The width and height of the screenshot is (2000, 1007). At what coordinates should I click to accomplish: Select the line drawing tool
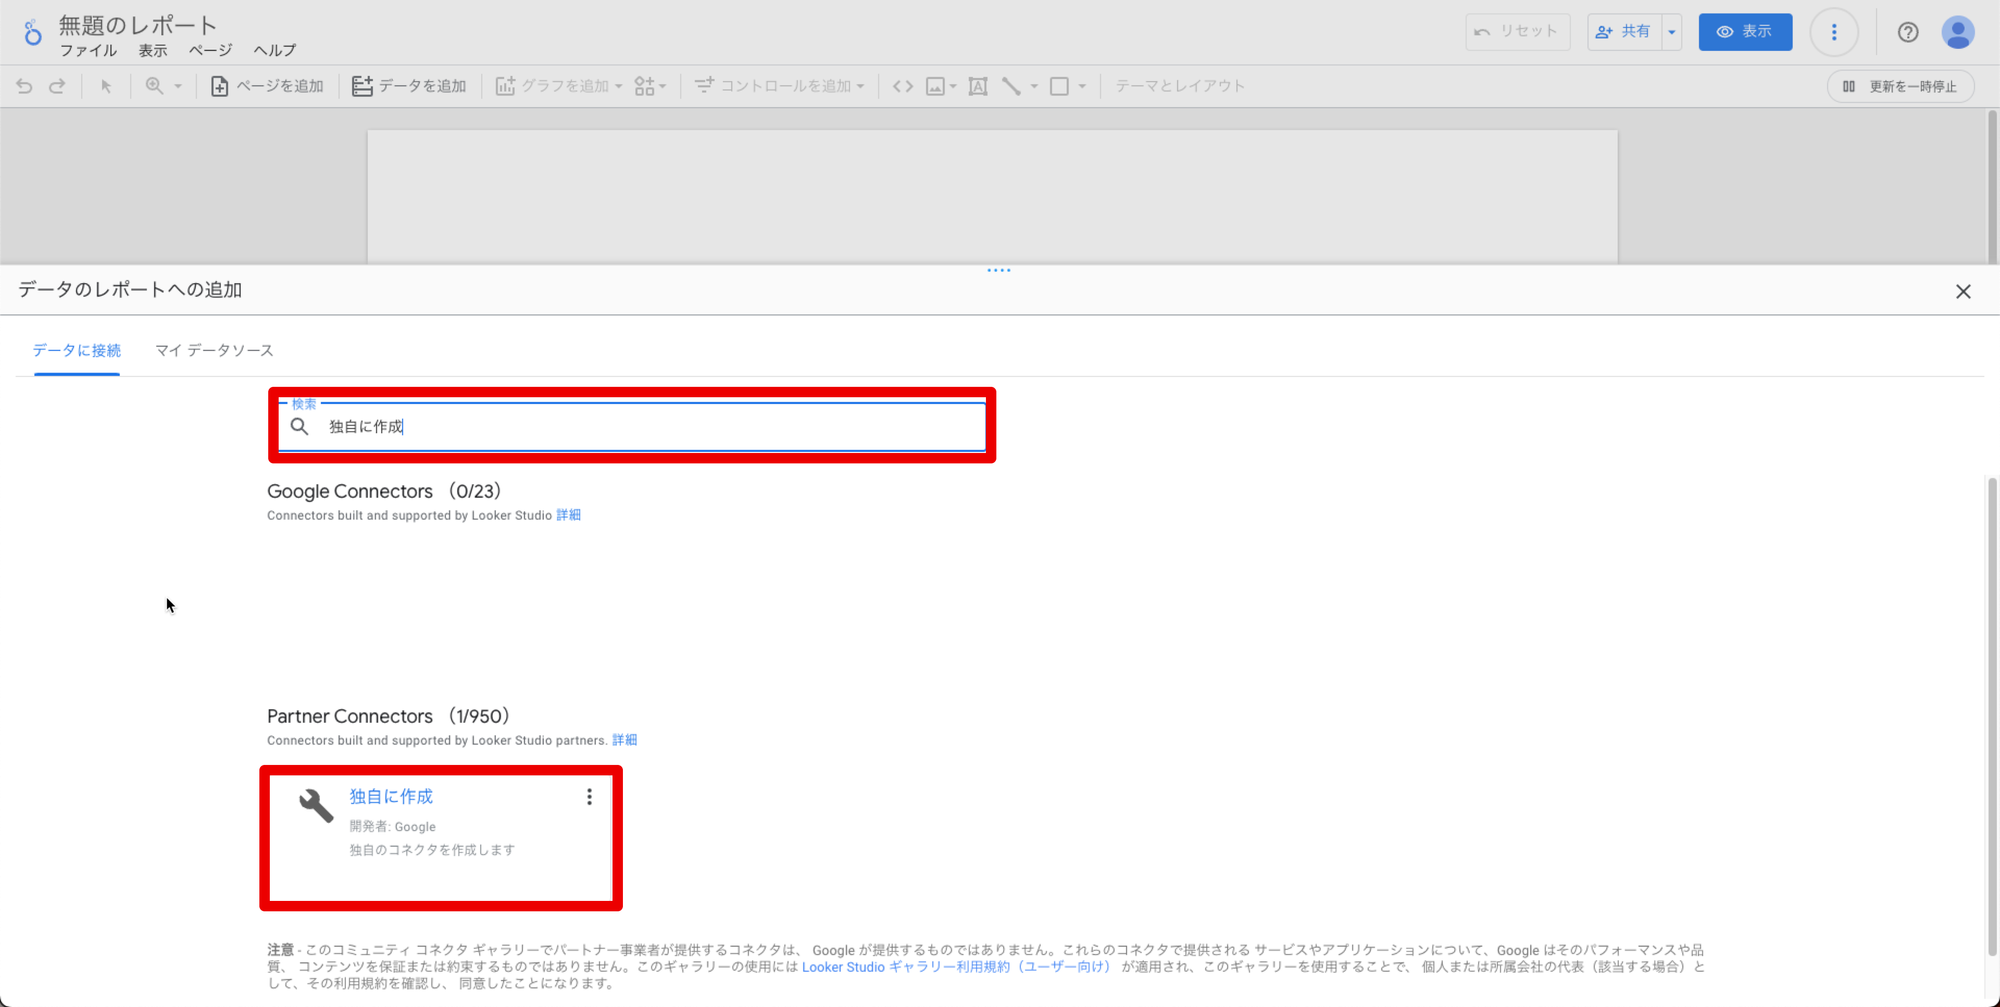click(1011, 86)
